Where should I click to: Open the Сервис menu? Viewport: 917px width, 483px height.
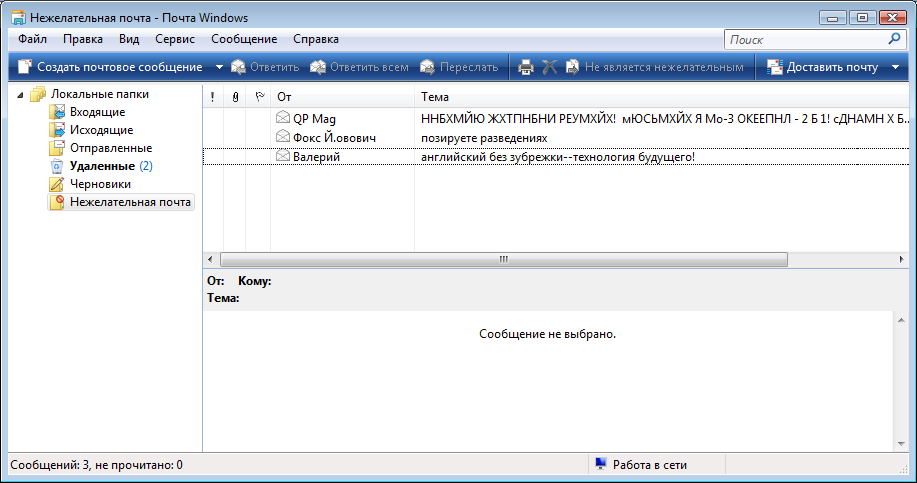(x=174, y=39)
